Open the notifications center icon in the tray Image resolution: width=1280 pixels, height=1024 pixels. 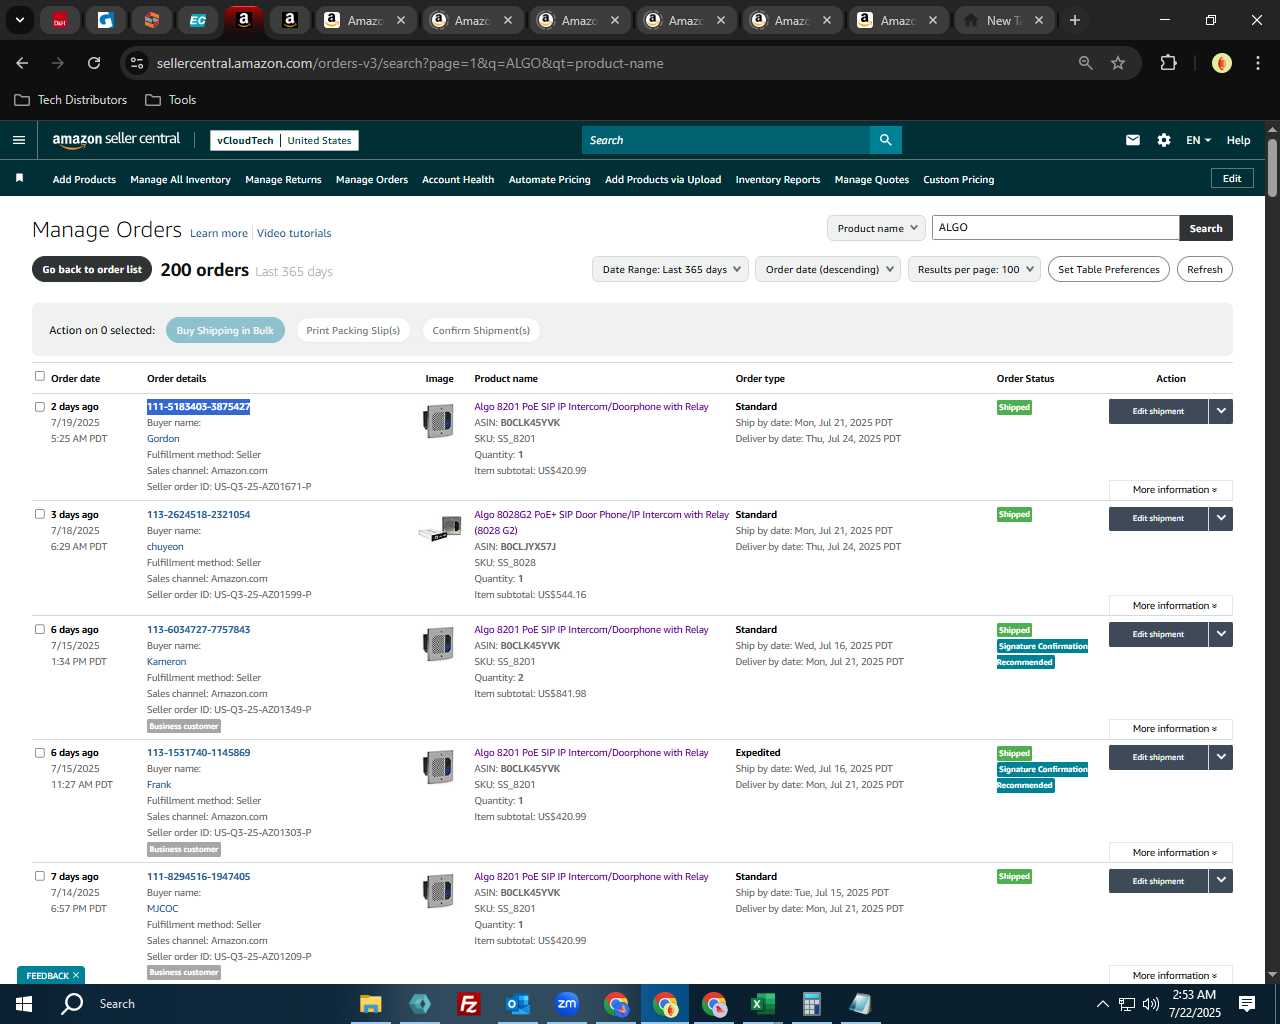(x=1247, y=1004)
